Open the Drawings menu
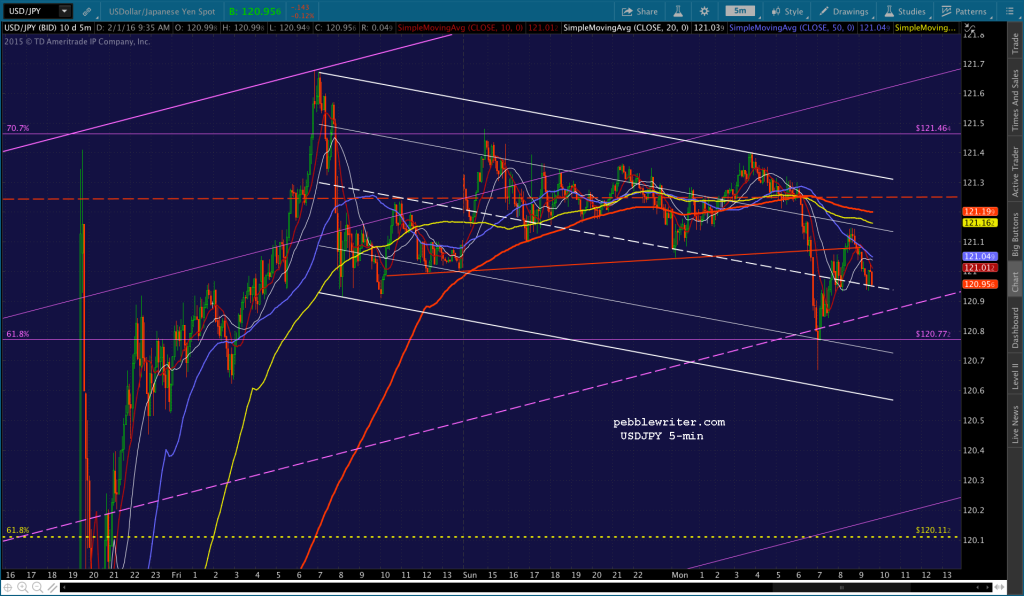This screenshot has height=596, width=1024. coord(844,12)
